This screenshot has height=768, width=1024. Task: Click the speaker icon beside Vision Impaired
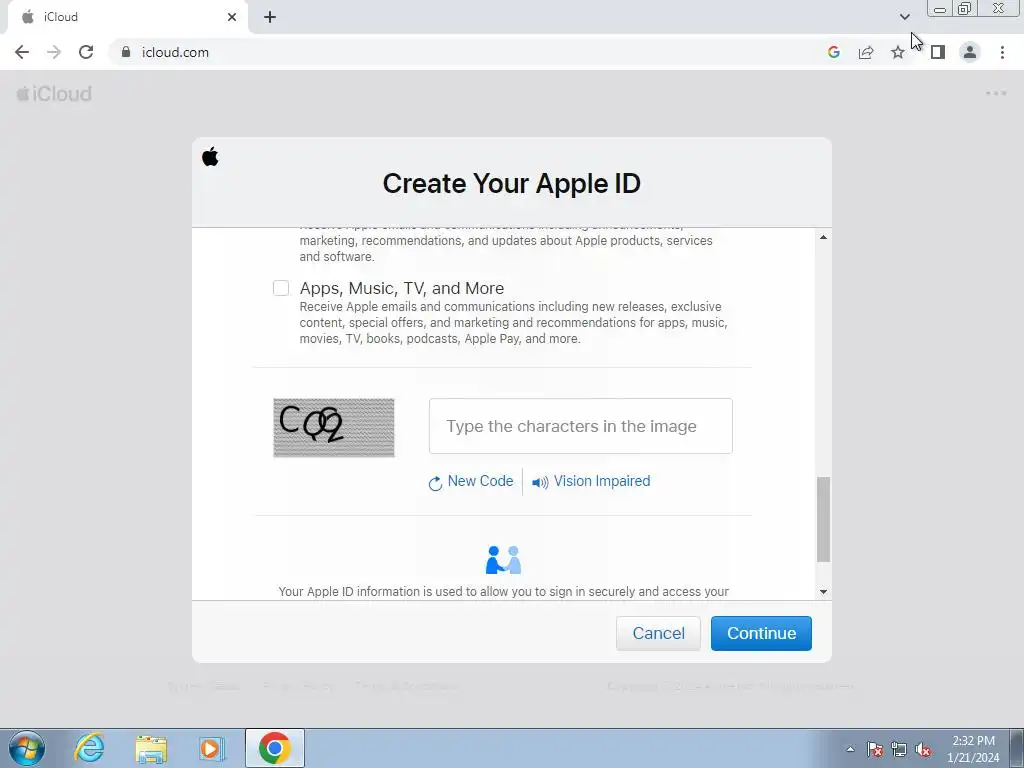(x=540, y=483)
